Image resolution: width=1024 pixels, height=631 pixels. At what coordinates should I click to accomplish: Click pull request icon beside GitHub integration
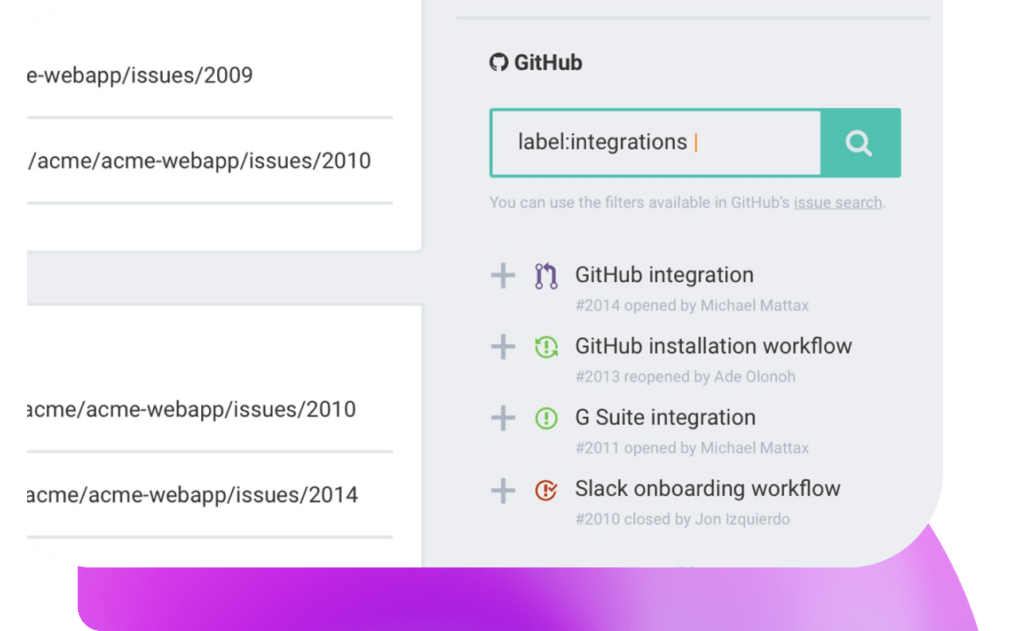546,276
